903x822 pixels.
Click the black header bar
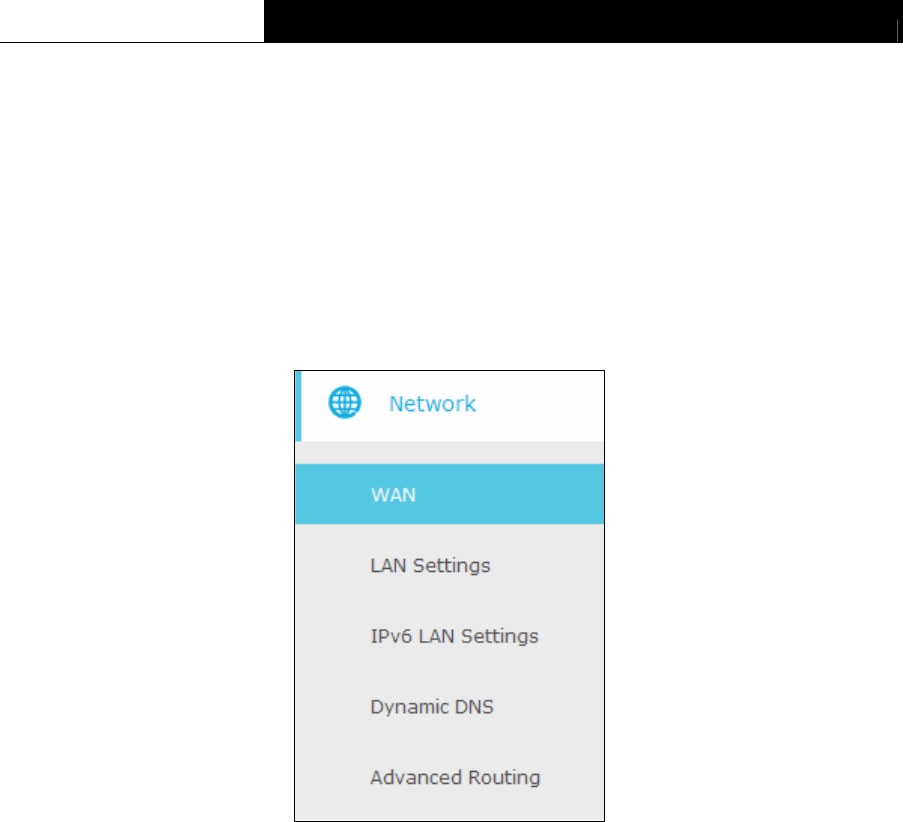[583, 21]
